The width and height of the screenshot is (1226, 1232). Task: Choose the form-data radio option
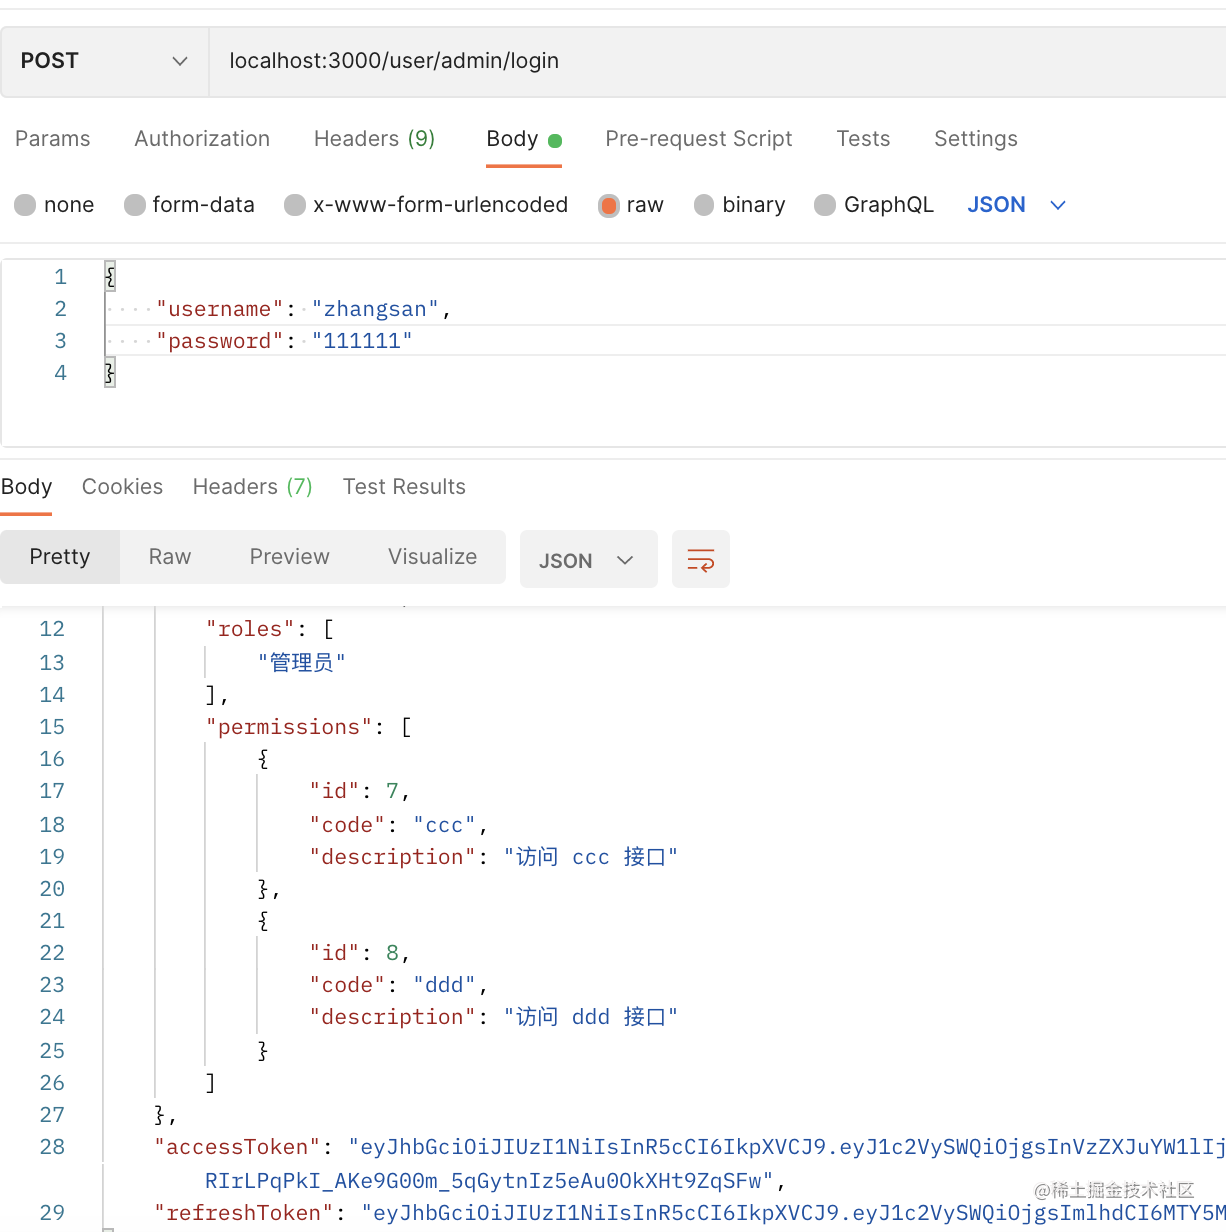135,205
